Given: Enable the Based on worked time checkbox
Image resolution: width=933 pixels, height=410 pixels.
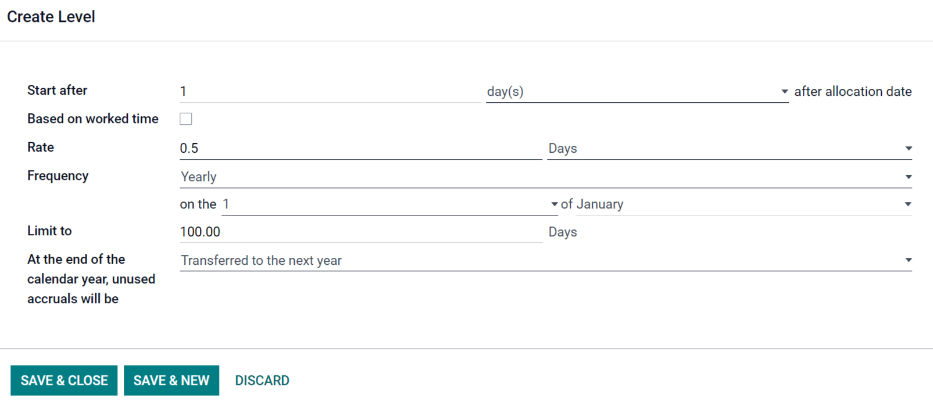Looking at the screenshot, I should coord(186,119).
